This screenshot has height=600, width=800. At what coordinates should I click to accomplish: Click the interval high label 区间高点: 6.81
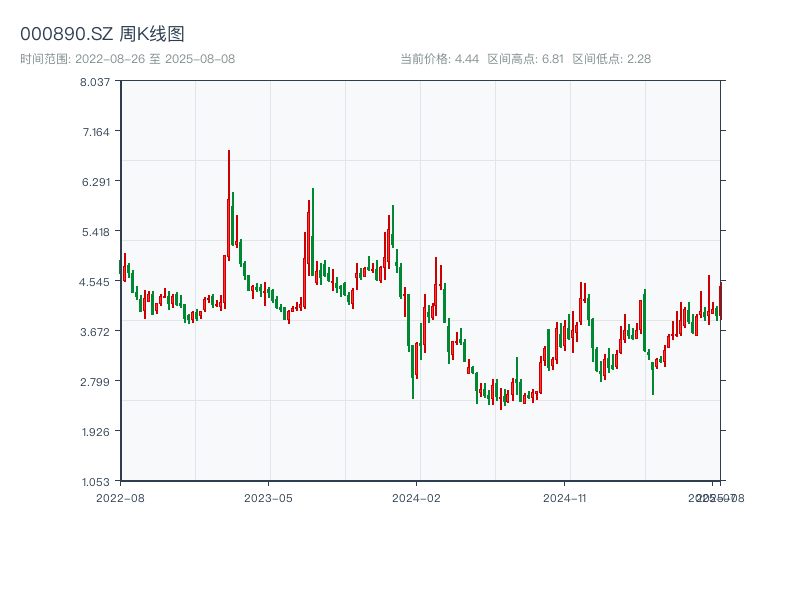[526, 59]
